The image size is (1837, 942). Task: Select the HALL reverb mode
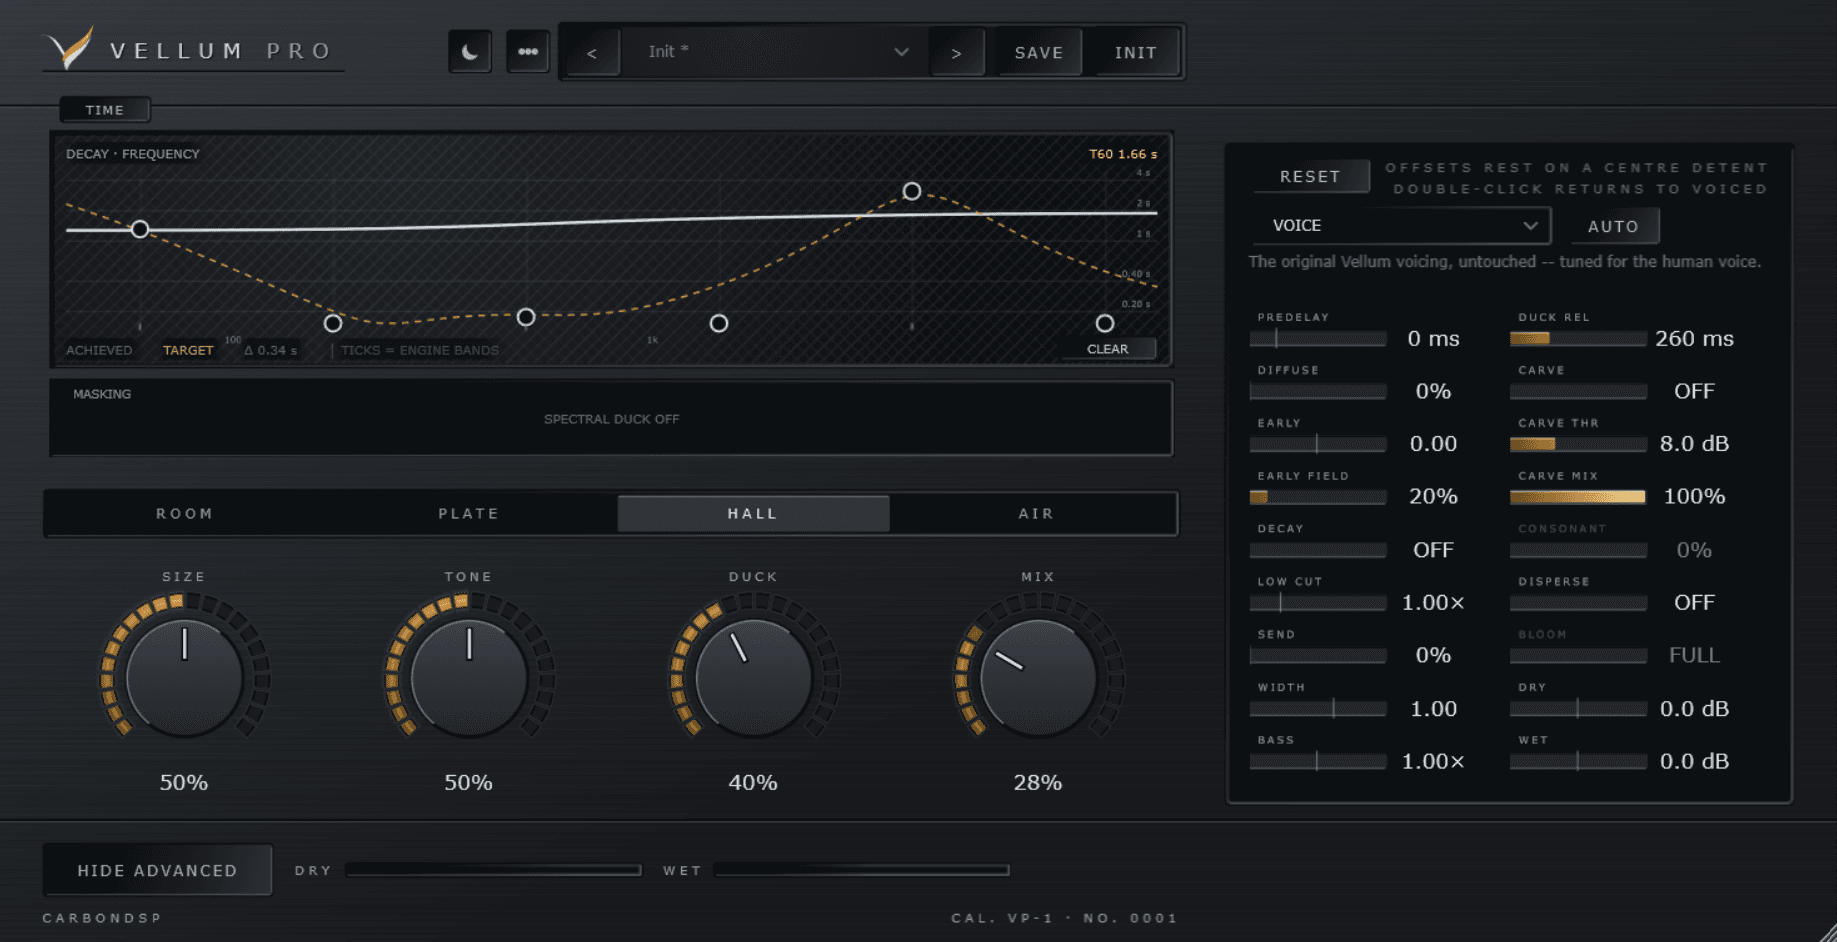click(x=753, y=514)
